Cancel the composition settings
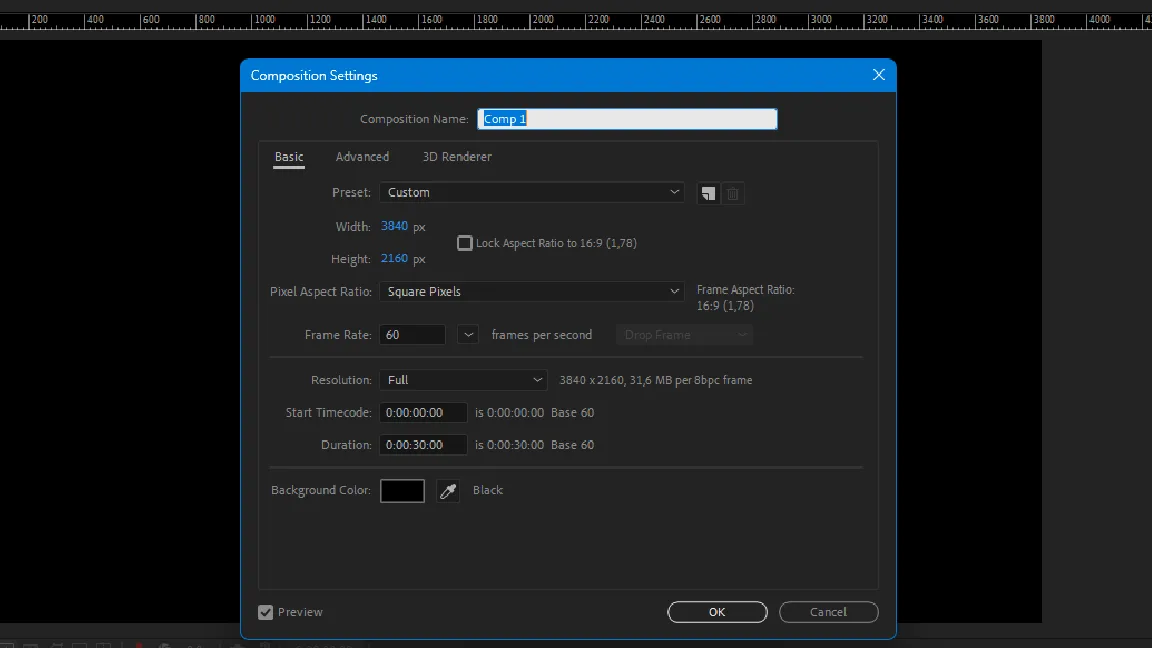The width and height of the screenshot is (1152, 648). (x=829, y=612)
